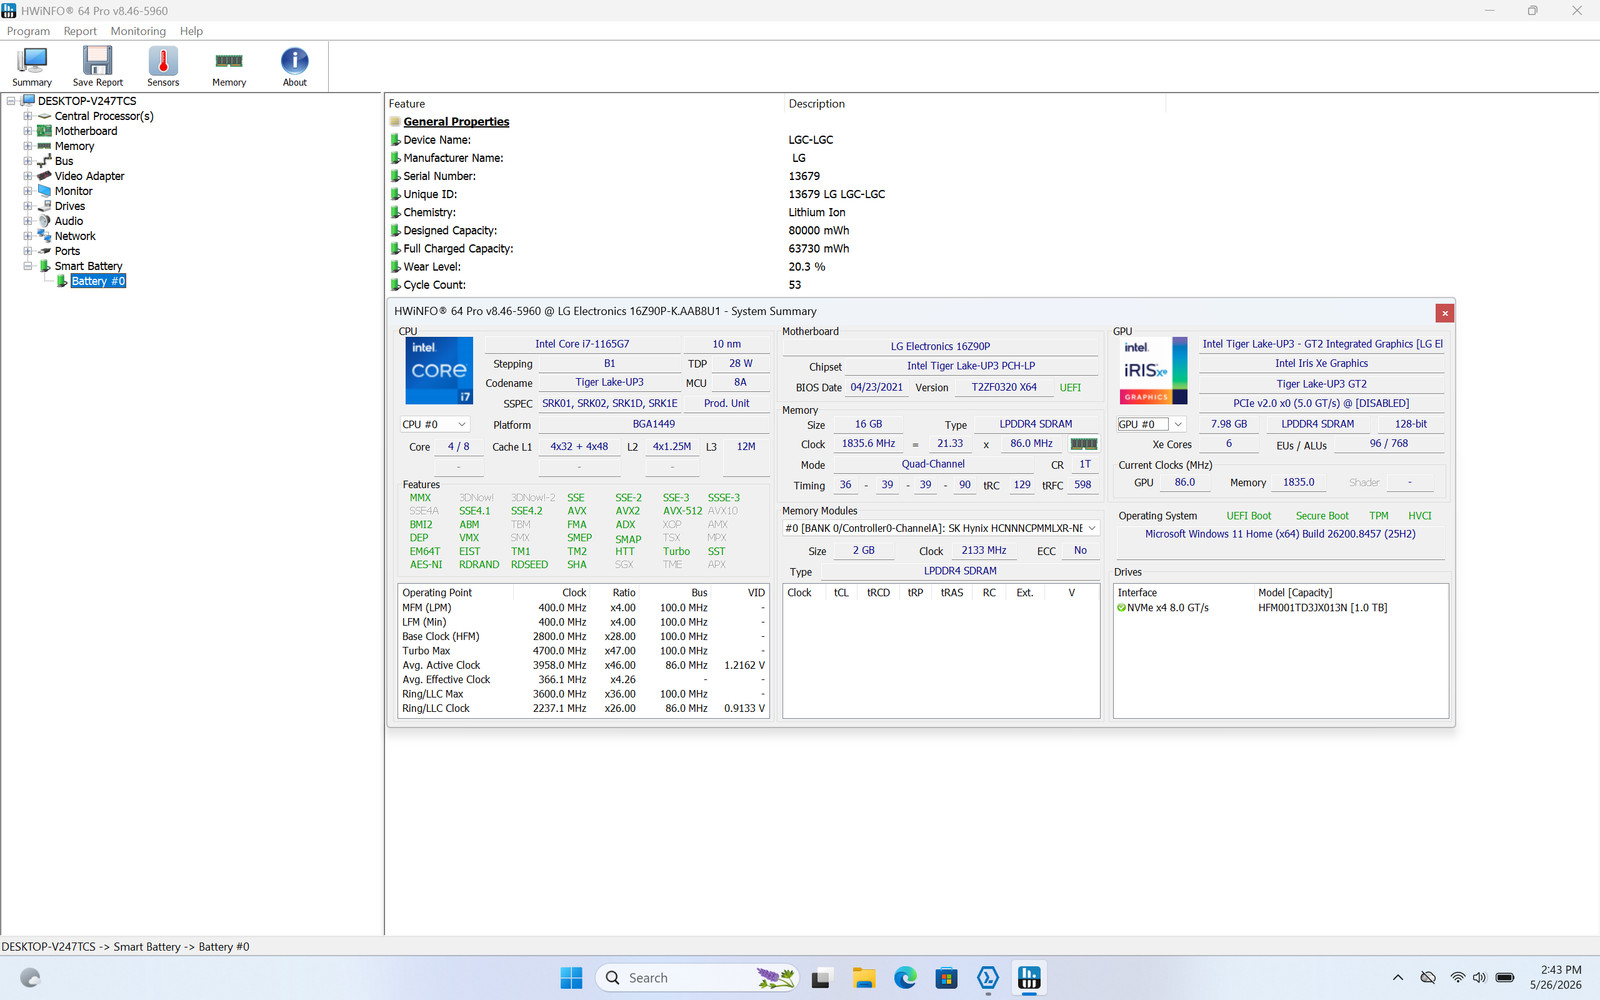Expand the Motherboard tree node
Image resolution: width=1600 pixels, height=1000 pixels.
(28, 131)
